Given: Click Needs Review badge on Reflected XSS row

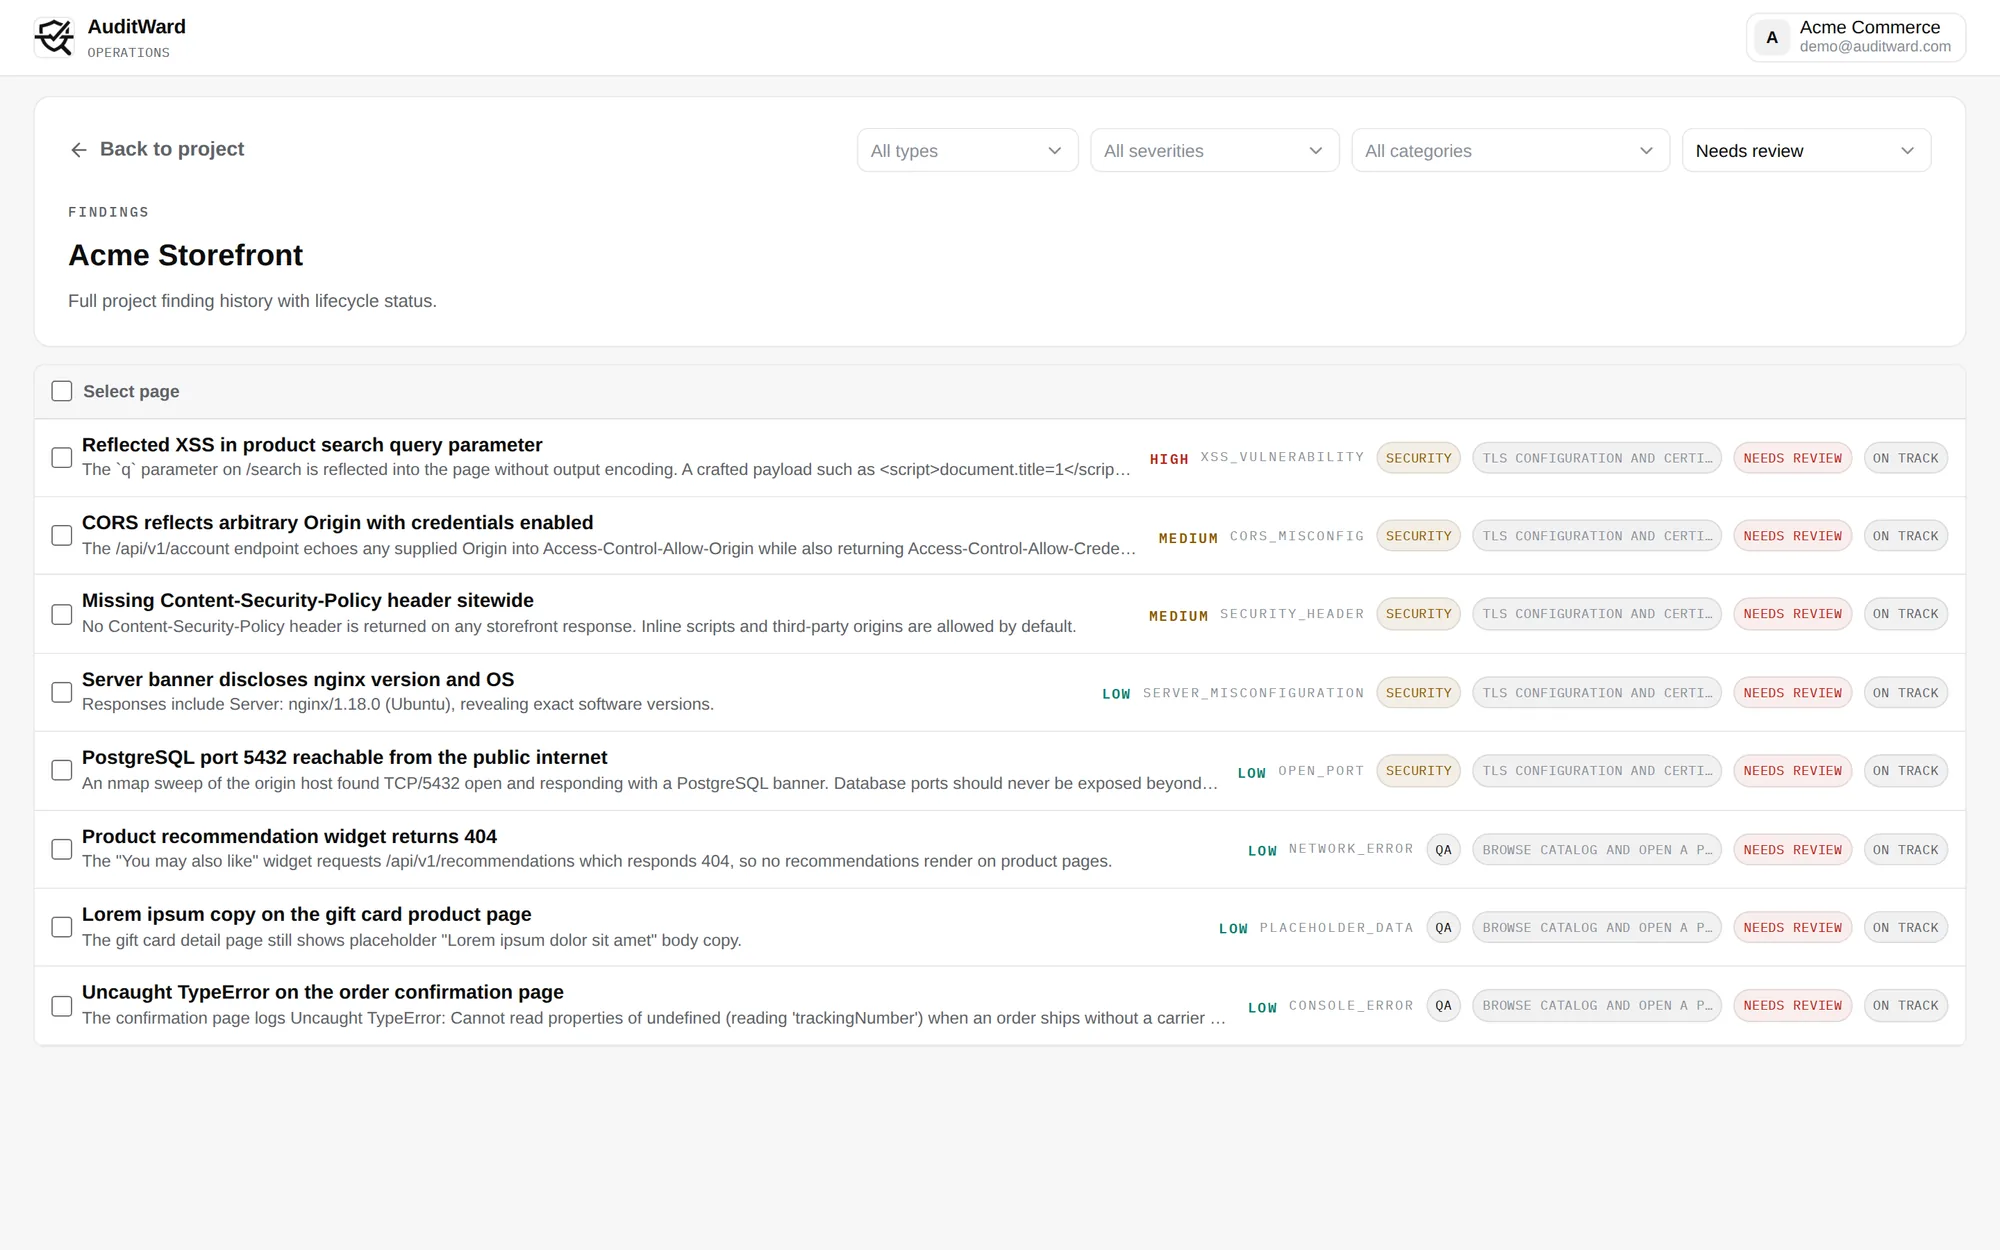Looking at the screenshot, I should [1792, 458].
